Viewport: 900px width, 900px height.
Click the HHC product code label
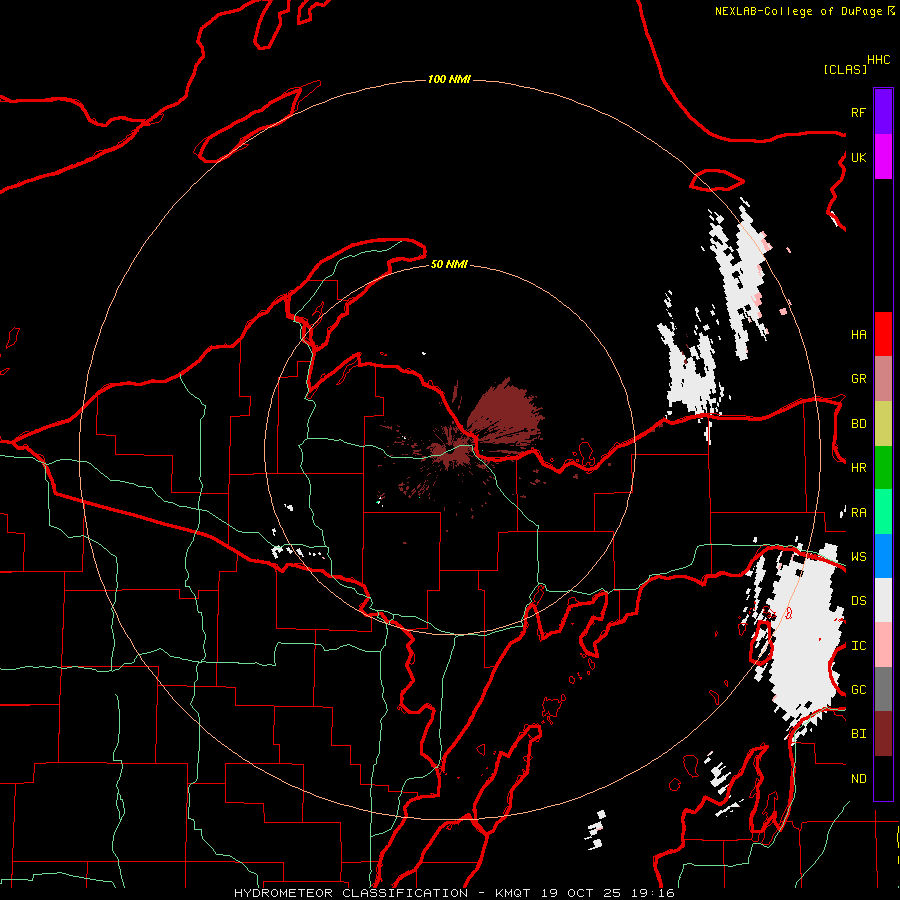pyautogui.click(x=879, y=60)
